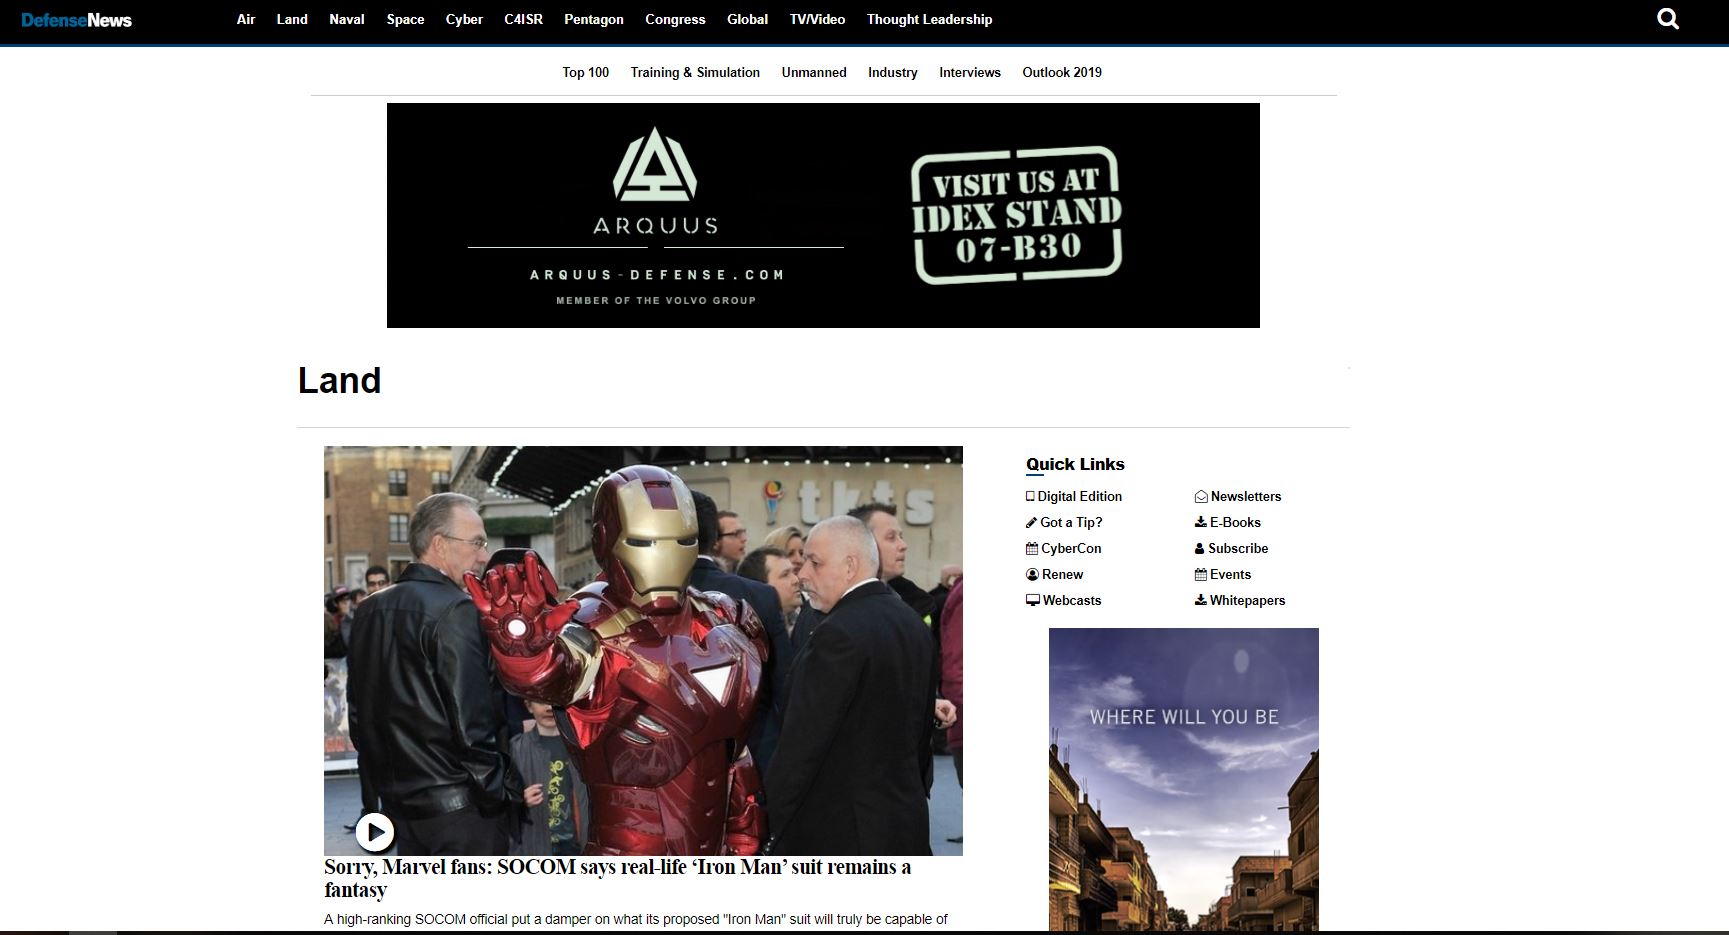Click the Arquus IDEX banner advertisement

coord(823,215)
